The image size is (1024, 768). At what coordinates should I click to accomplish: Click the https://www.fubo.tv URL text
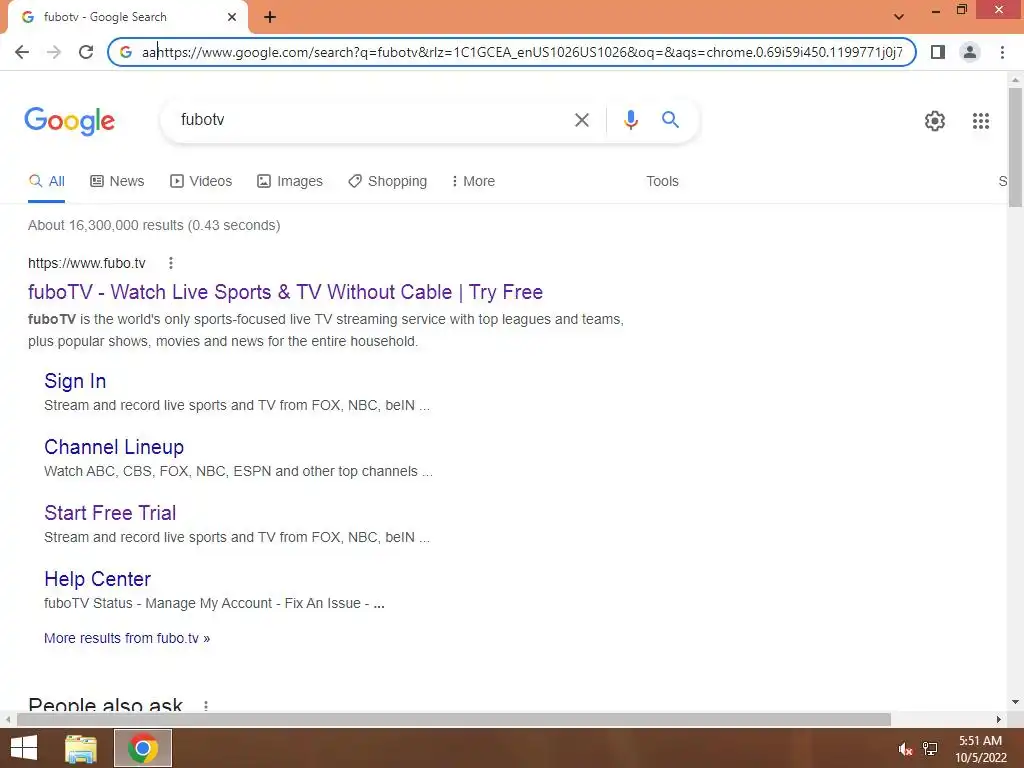pos(87,263)
